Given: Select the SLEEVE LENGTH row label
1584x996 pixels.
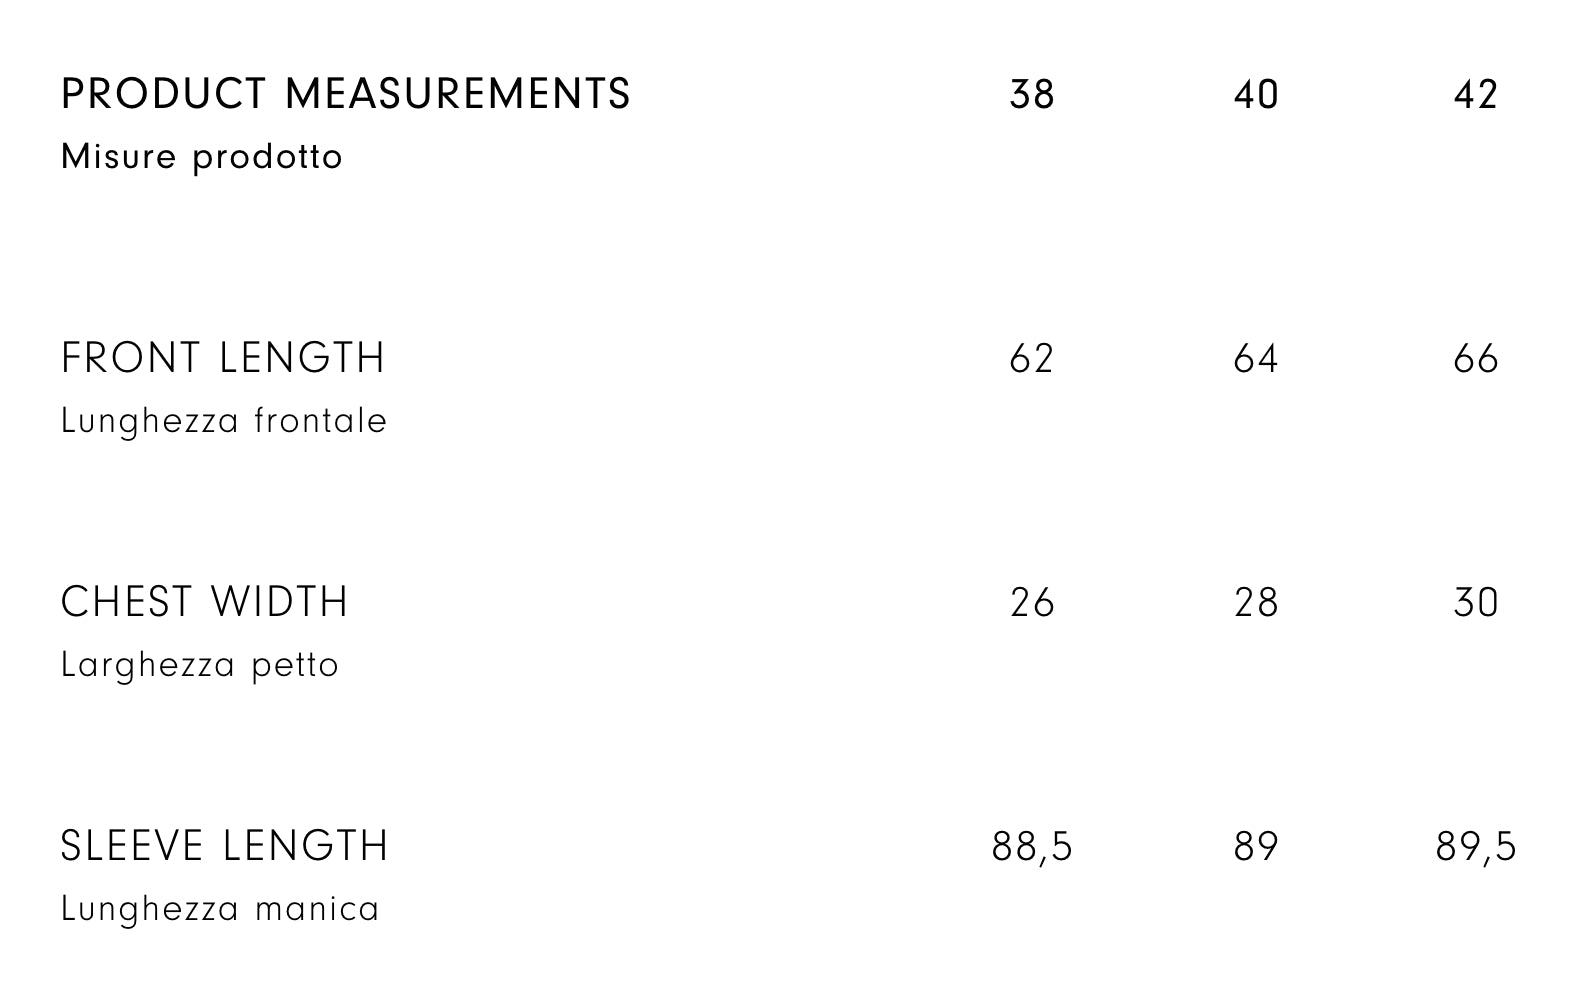Looking at the screenshot, I should 224,846.
